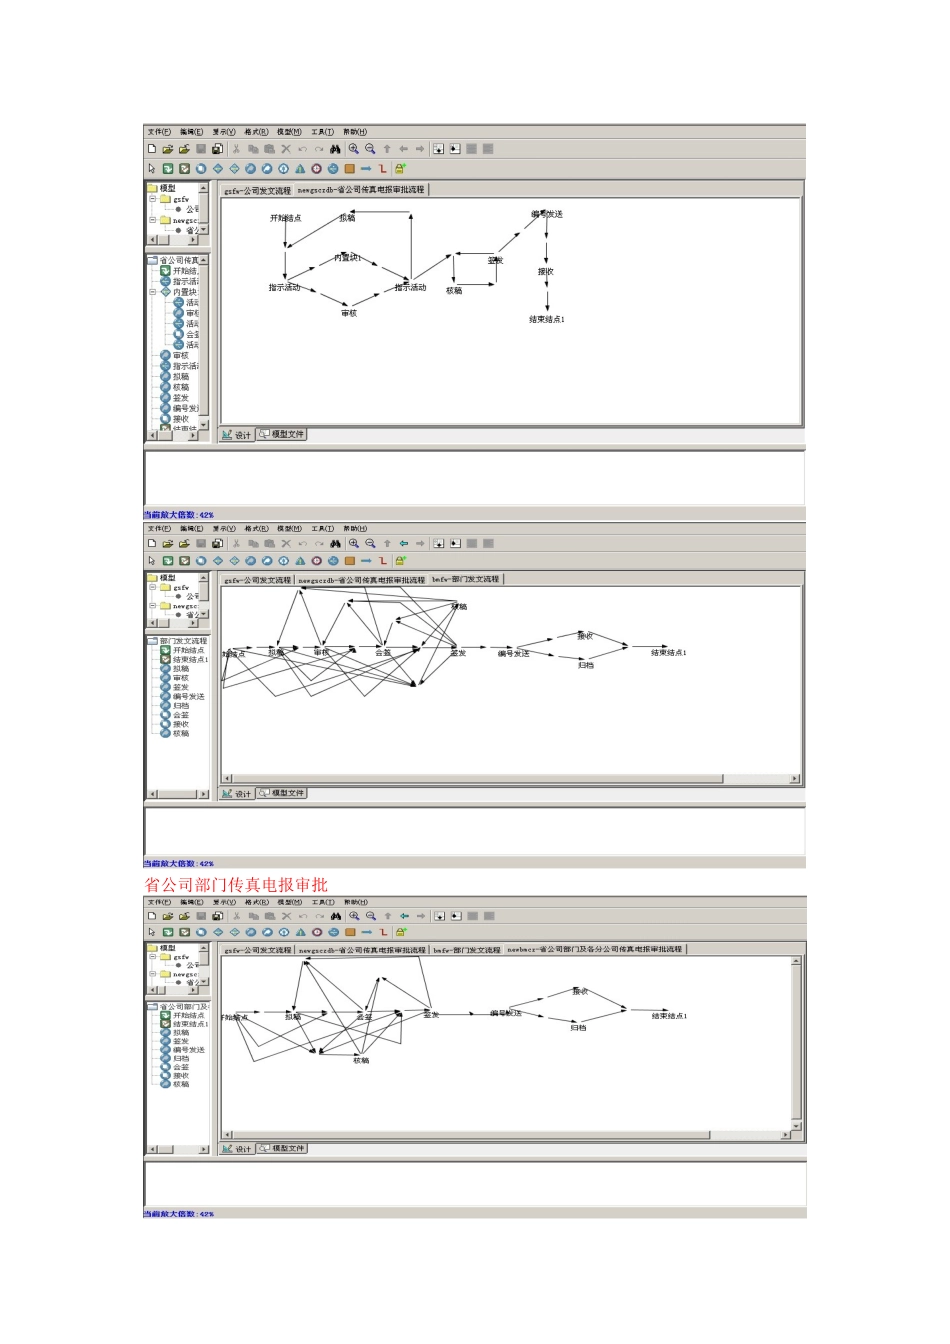The image size is (950, 1344).
Task: Collapse 内置块 node in top screenshot tree
Action: tap(153, 292)
